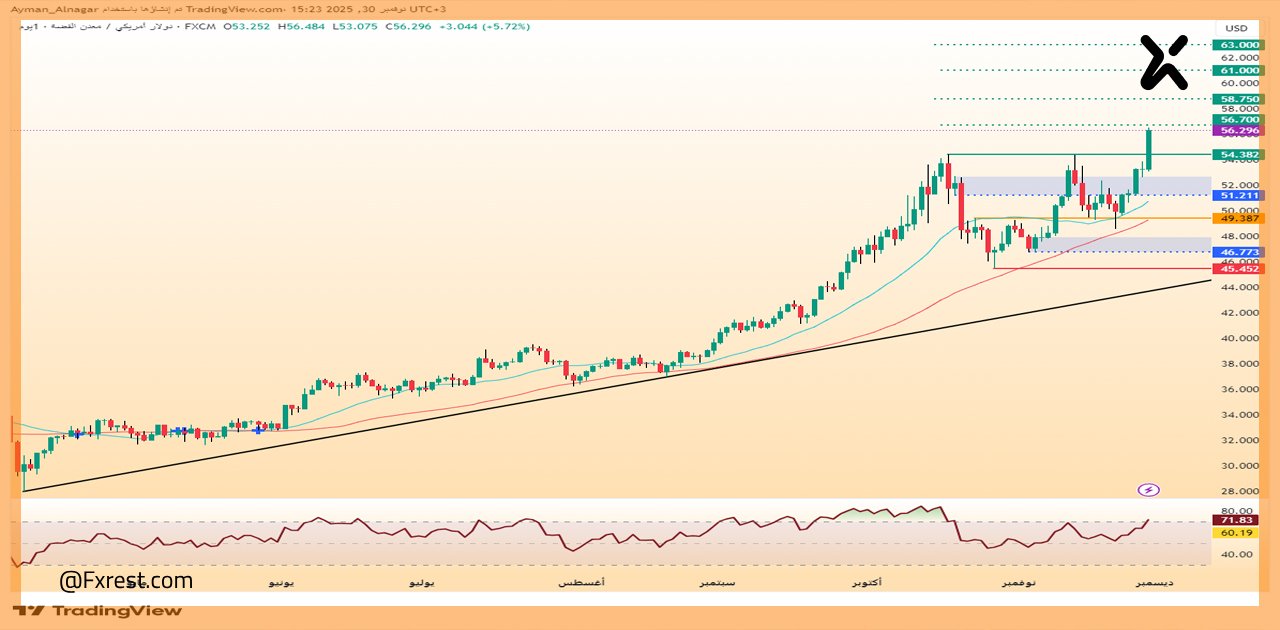
Task: Select the green 63.000 price target label
Action: (1240, 43)
